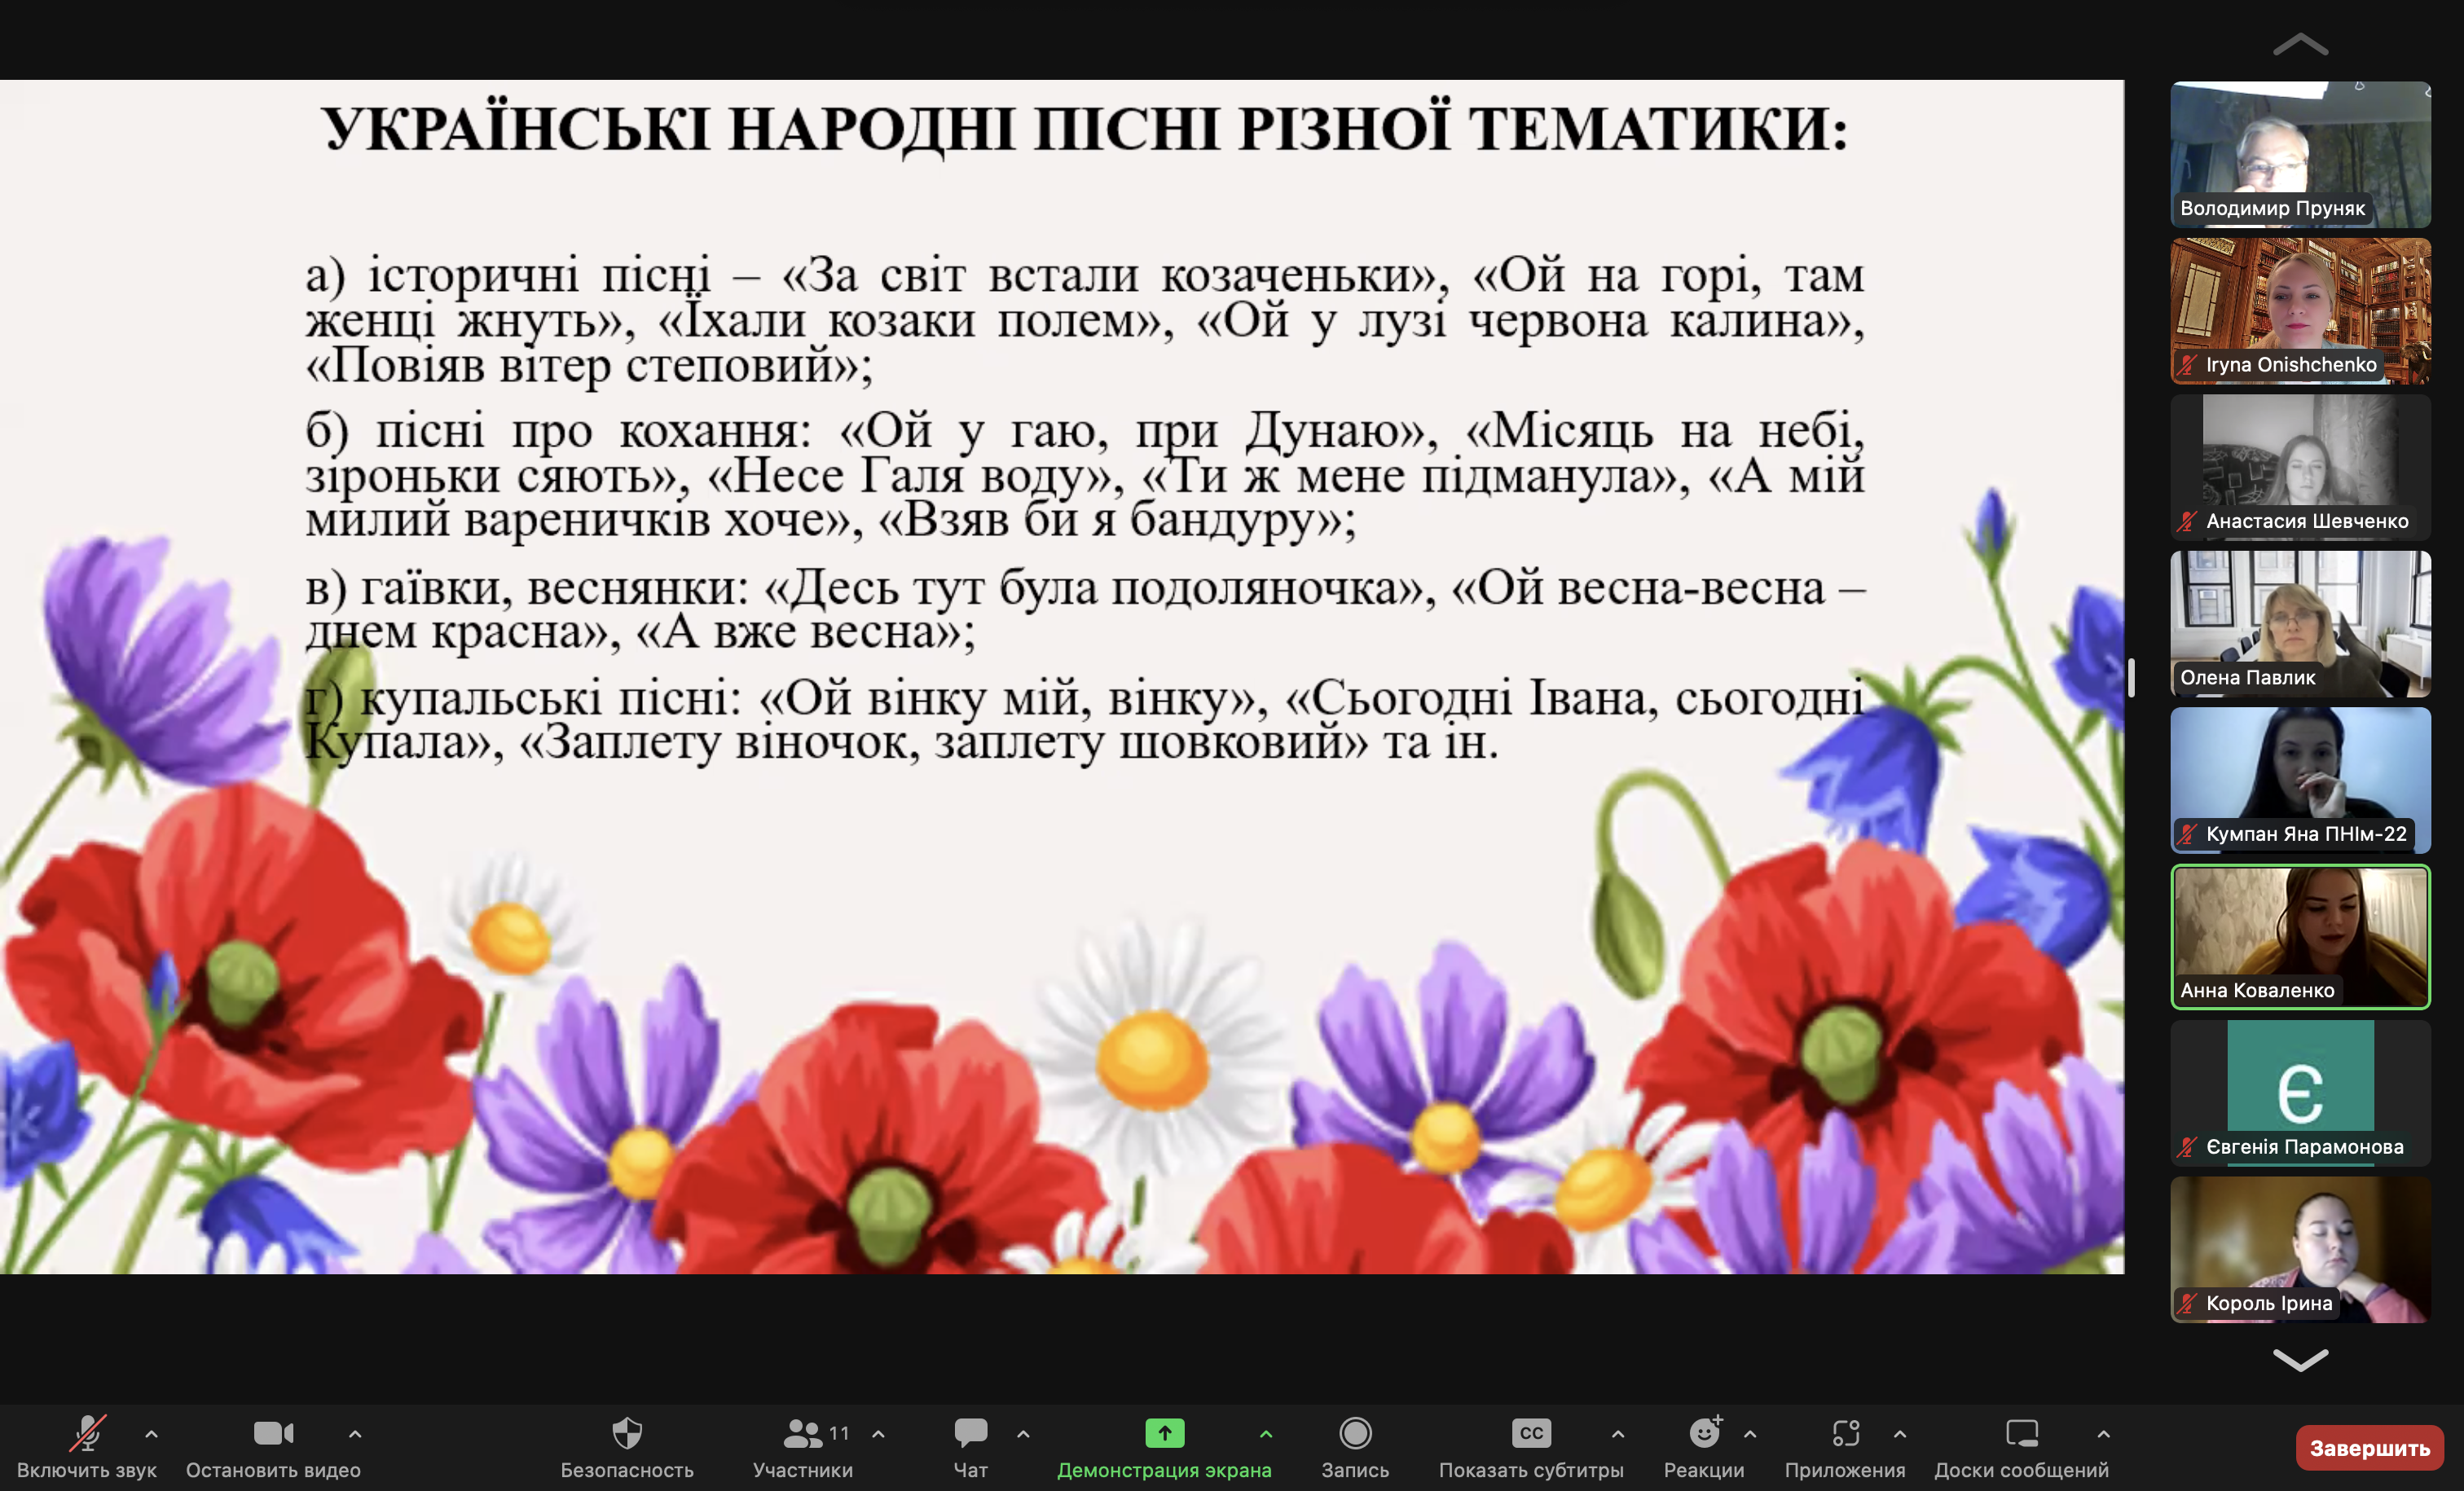Image resolution: width=2464 pixels, height=1491 pixels.
Task: Open the Приложения apps icon
Action: (x=1846, y=1433)
